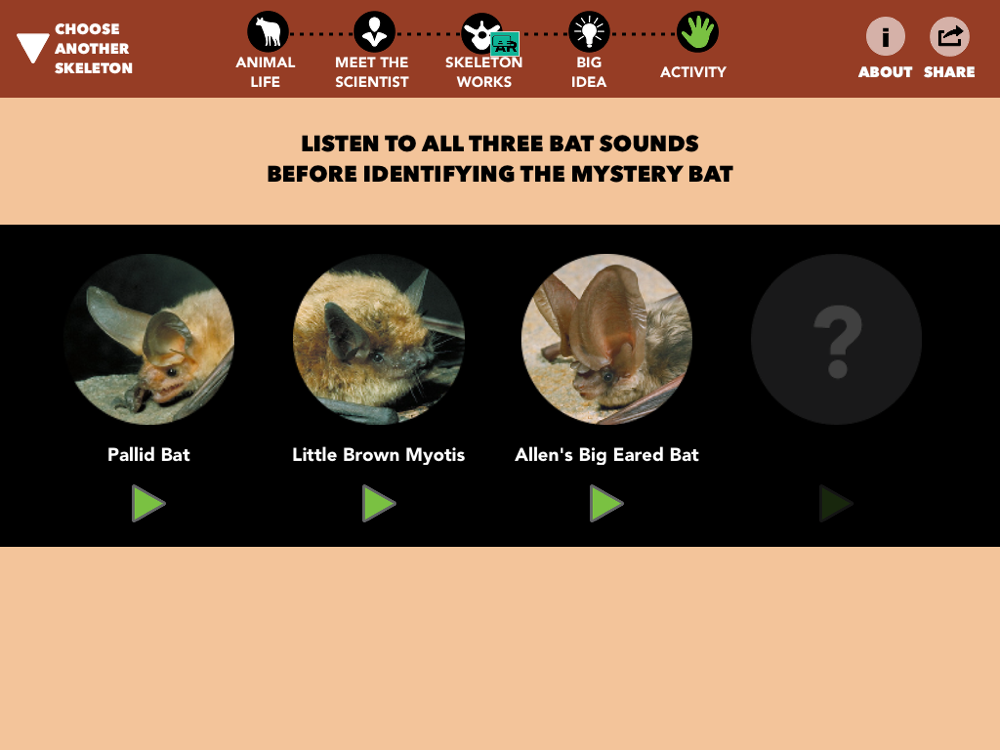Open the Skeleton Works bone icon
Viewport: 1000px width, 750px height.
[479, 33]
